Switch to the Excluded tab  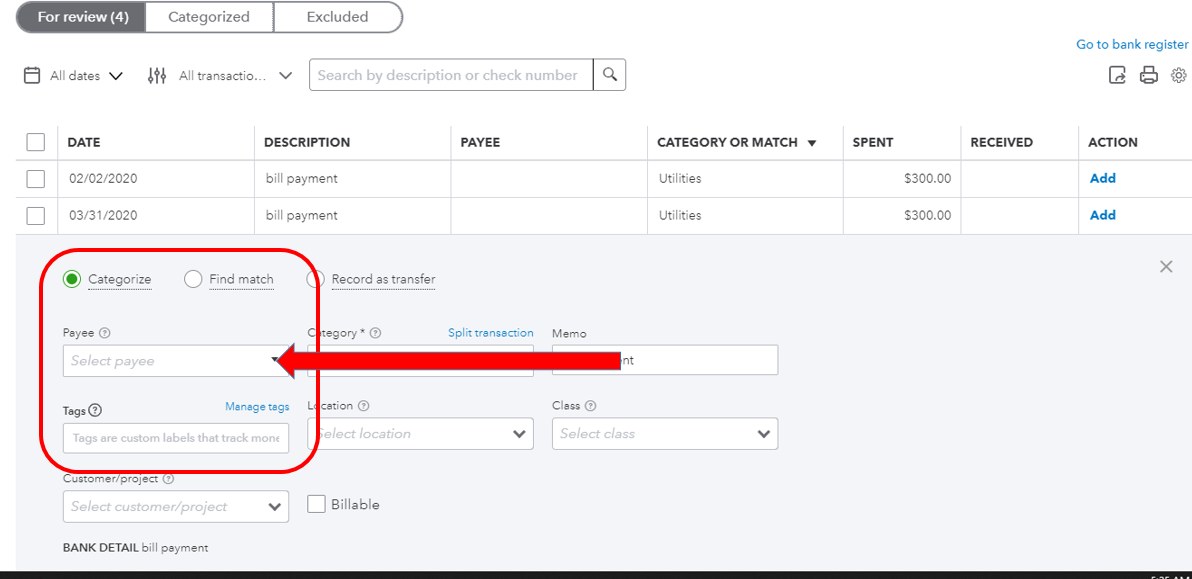[x=337, y=17]
